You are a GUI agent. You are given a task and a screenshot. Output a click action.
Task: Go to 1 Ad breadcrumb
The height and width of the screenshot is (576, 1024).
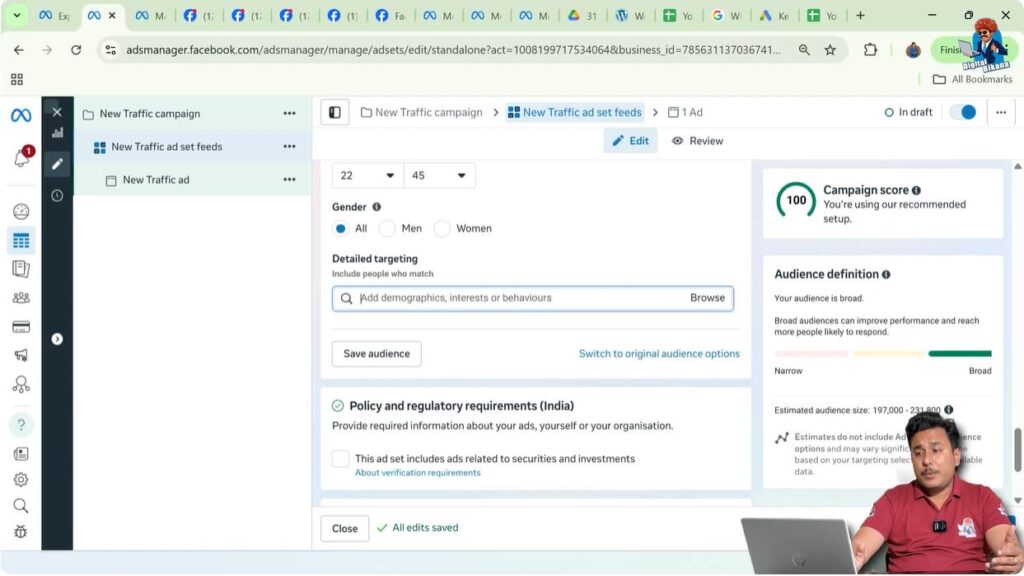(x=685, y=112)
